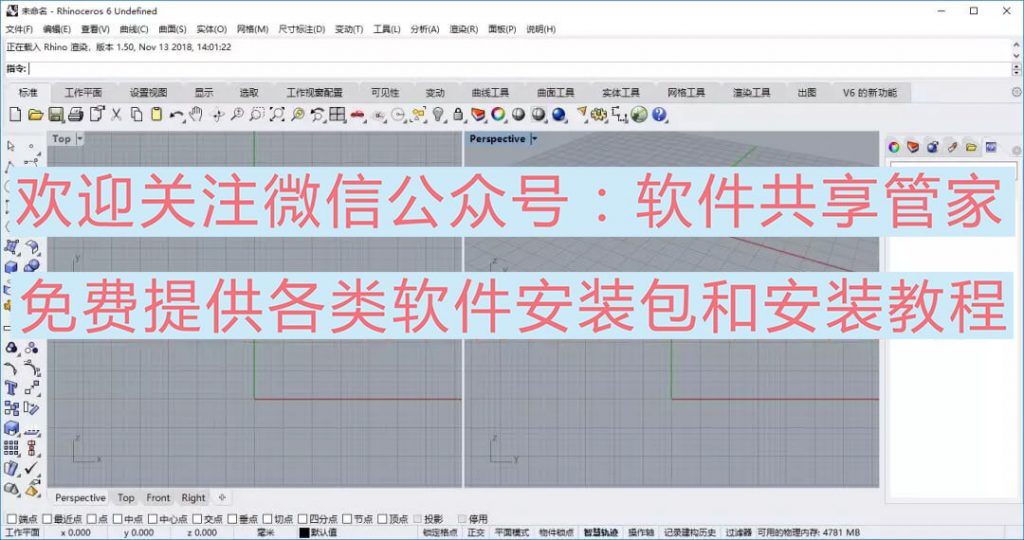Save the model with the floppy disk icon
This screenshot has width=1024, height=540.
point(56,114)
